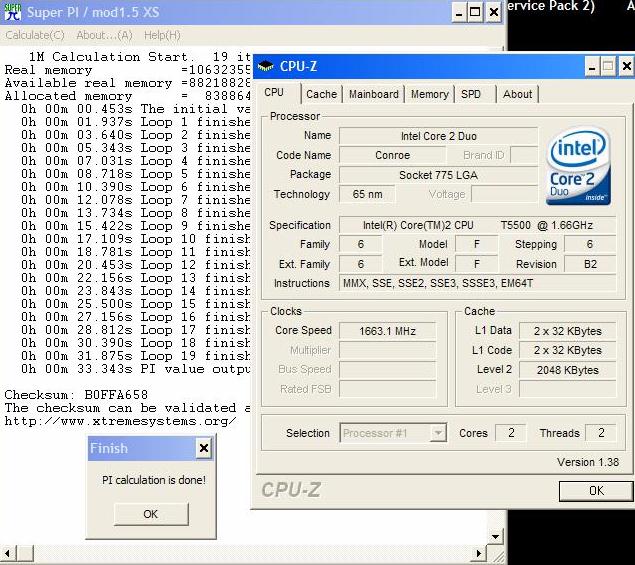Click the L1 Code value 2 x 32 KBytes
Viewport: 635px width, 565px height.
pos(567,350)
